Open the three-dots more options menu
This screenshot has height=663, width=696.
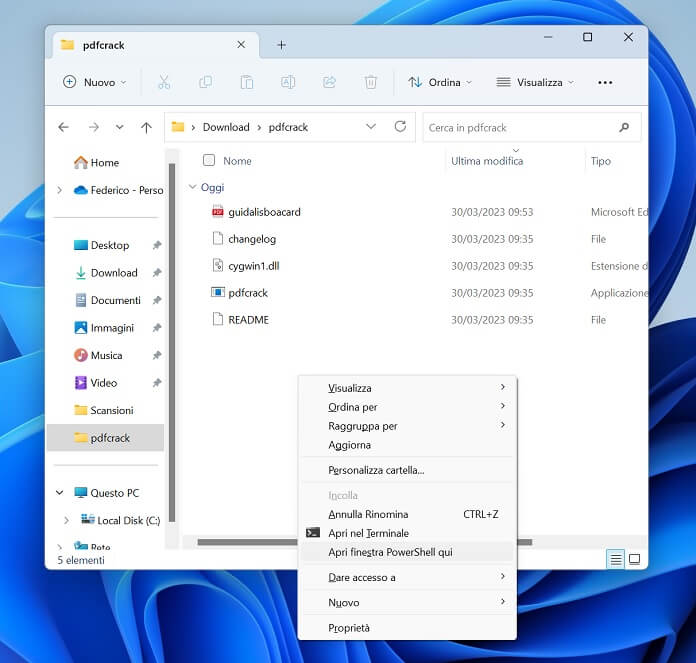(605, 83)
